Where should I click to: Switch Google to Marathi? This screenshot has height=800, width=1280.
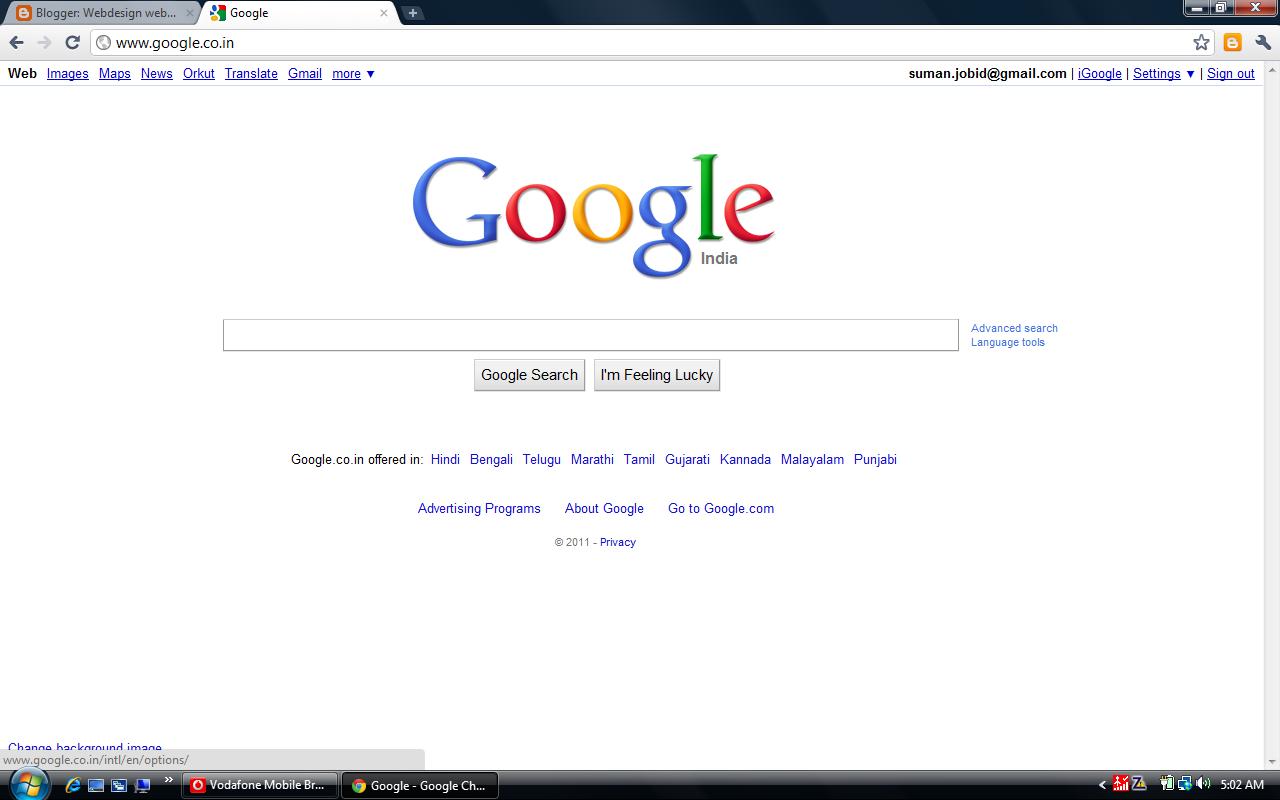click(592, 459)
